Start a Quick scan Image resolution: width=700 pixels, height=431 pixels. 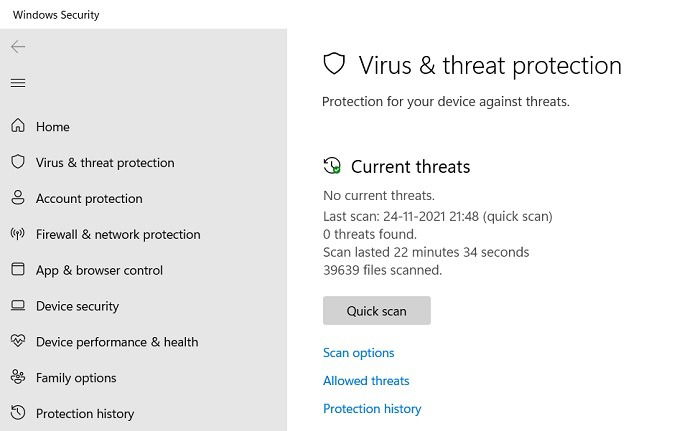(377, 310)
